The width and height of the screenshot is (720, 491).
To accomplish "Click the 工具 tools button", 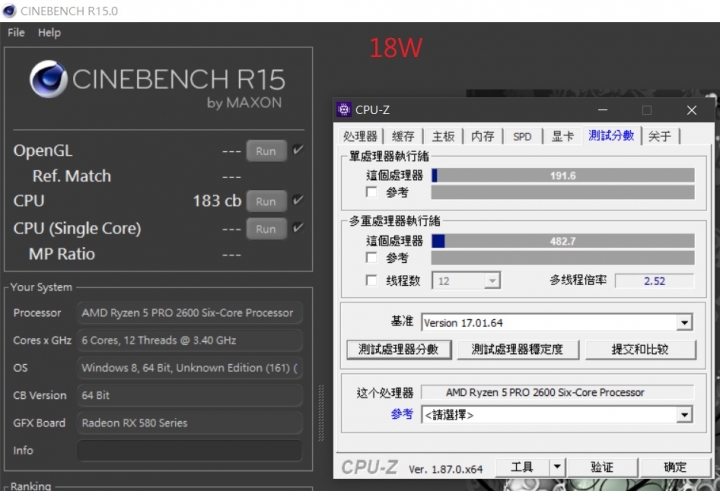I will click(x=522, y=467).
